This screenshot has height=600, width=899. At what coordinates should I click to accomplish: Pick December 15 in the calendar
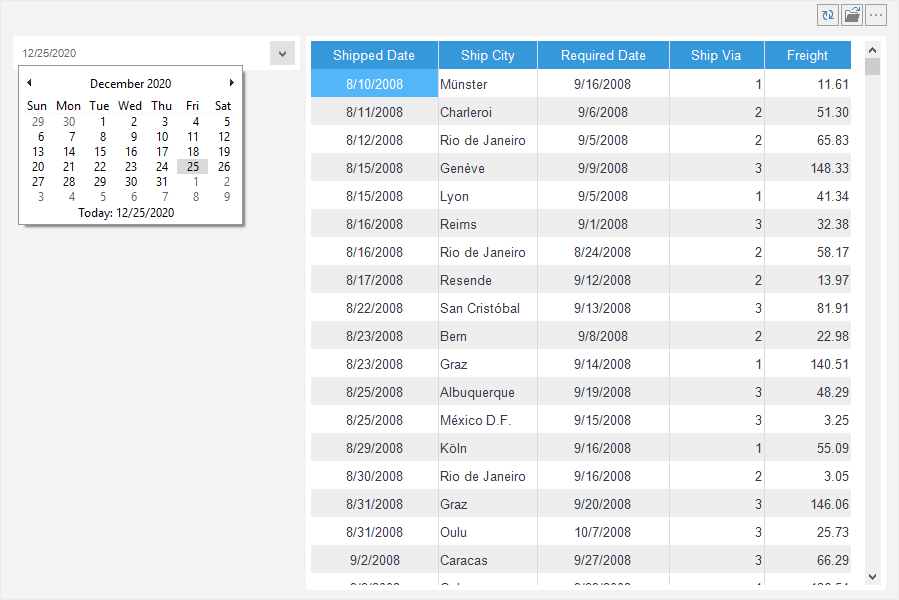pos(100,152)
